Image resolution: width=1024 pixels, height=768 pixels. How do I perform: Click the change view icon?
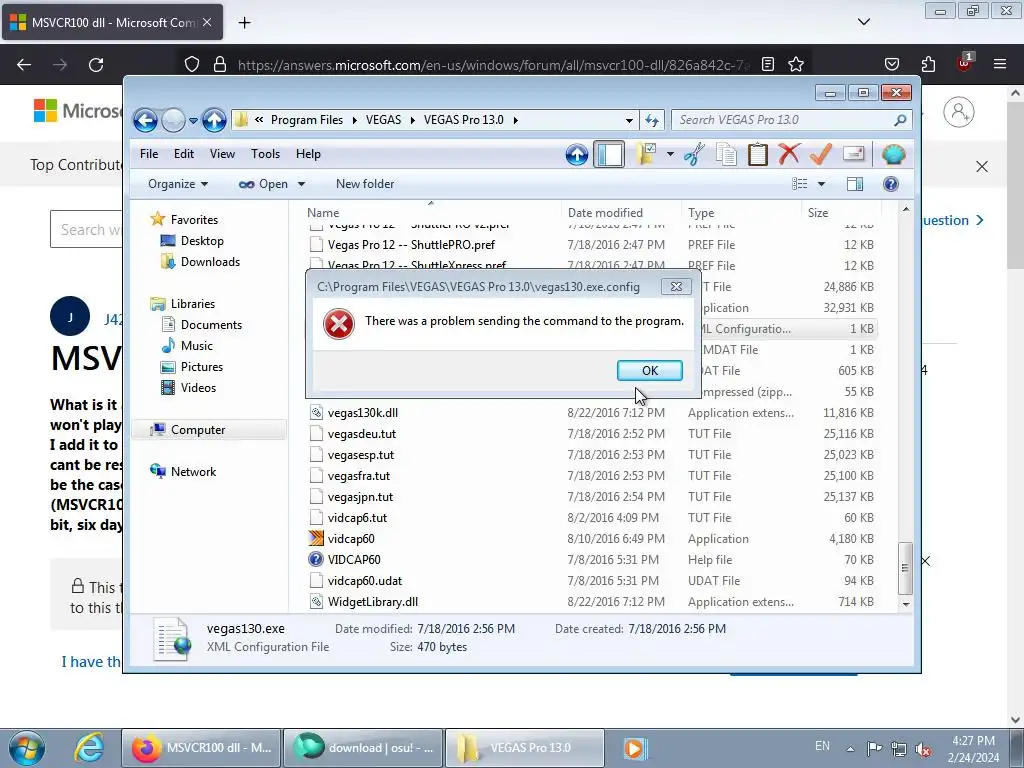[x=799, y=184]
